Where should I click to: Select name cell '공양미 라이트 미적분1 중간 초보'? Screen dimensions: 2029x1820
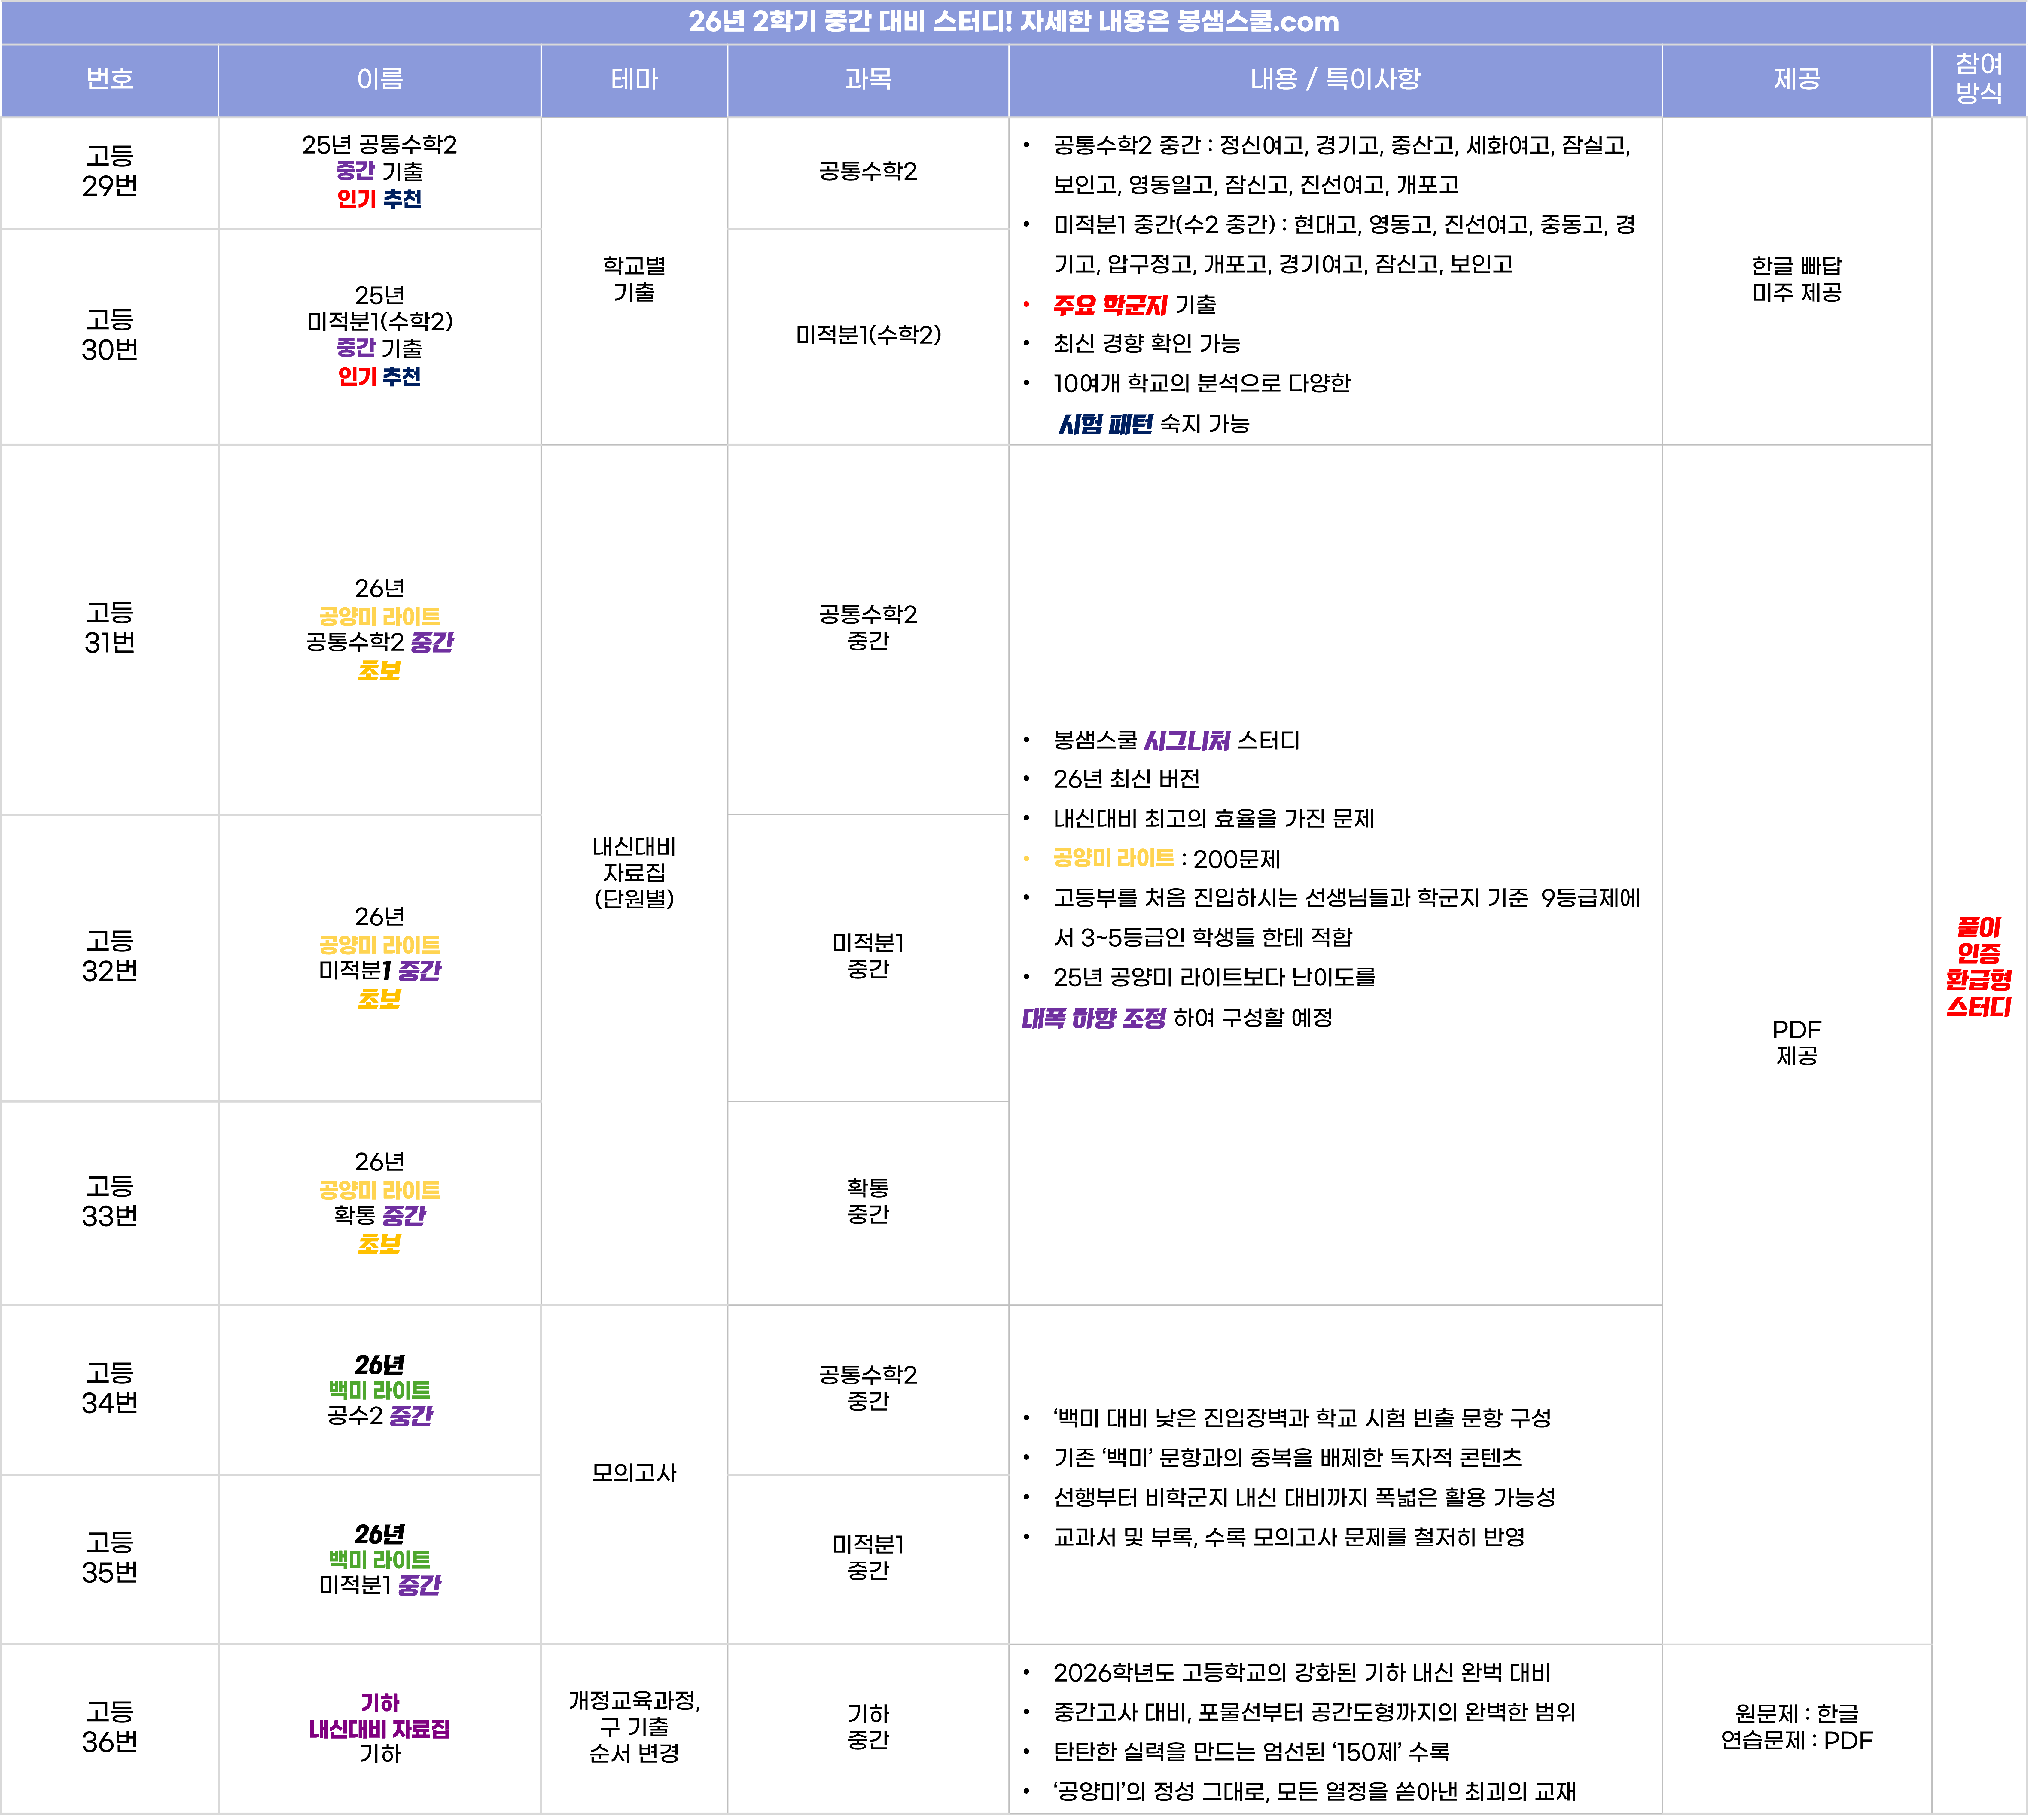380,958
